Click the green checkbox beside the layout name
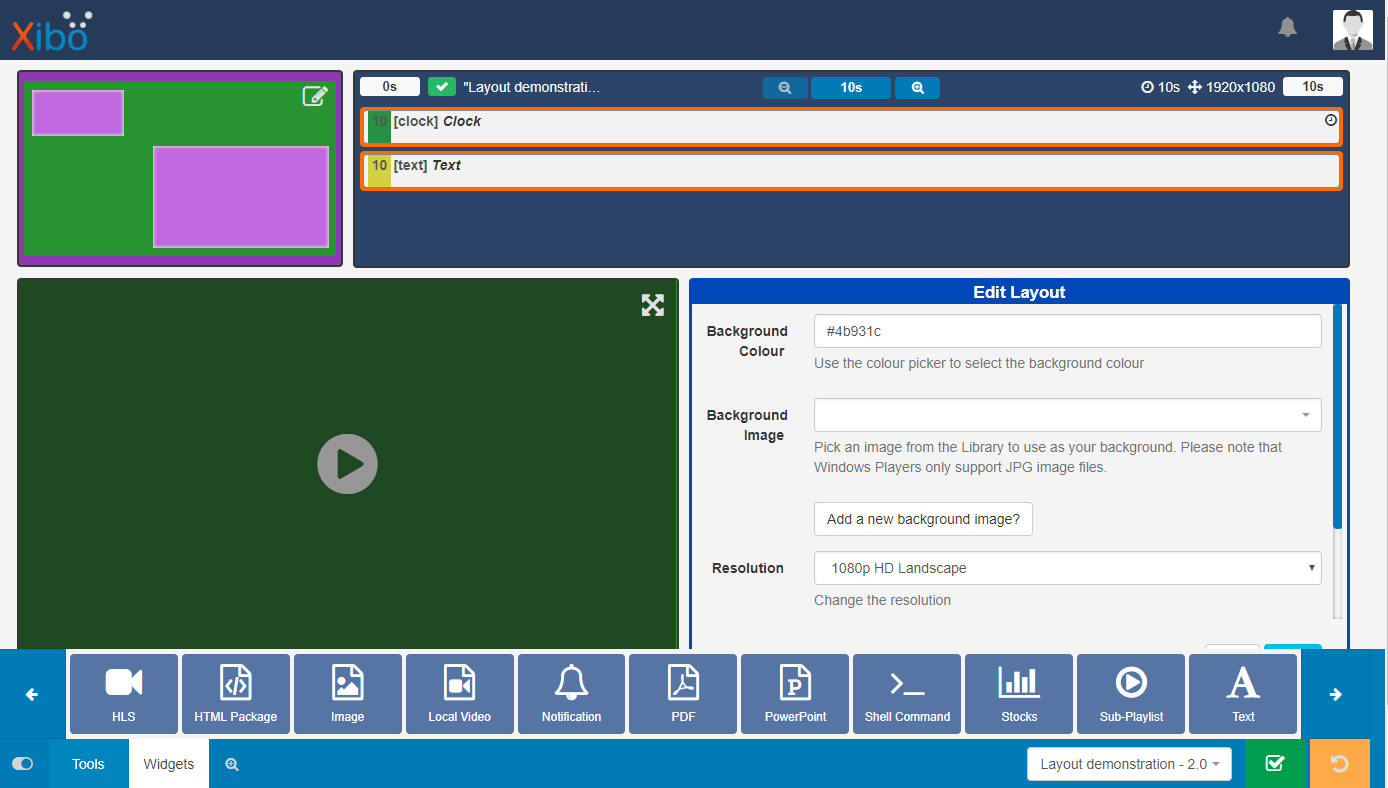This screenshot has height=788, width=1388. (x=441, y=86)
